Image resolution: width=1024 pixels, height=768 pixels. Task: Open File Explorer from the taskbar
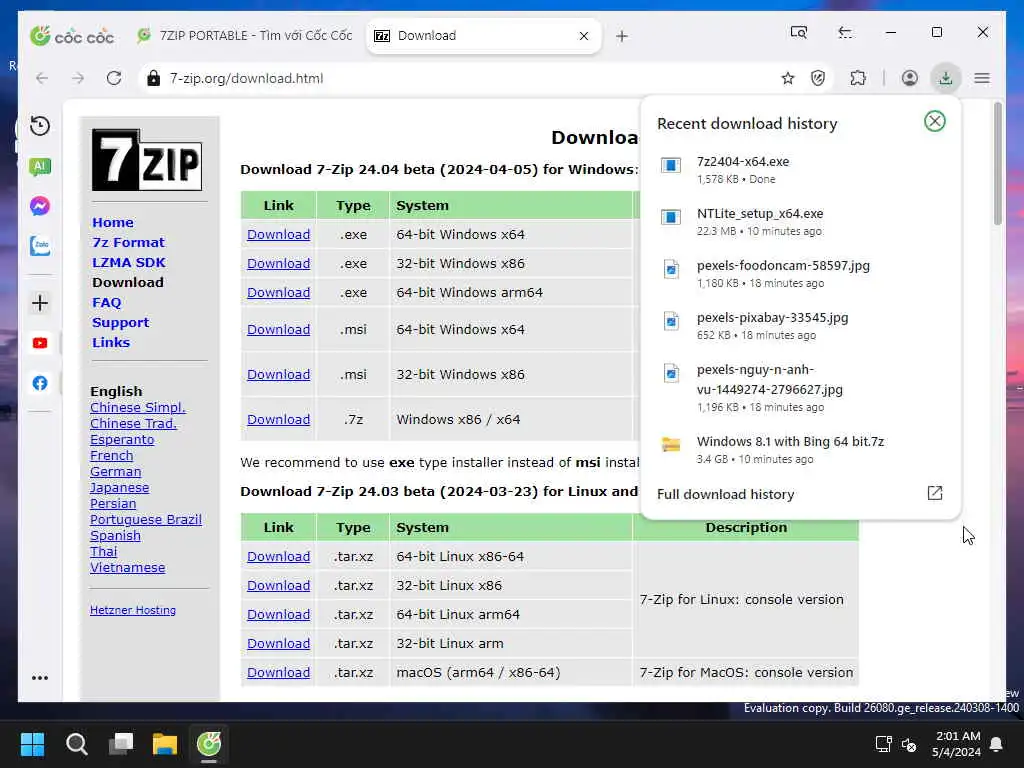coord(165,744)
